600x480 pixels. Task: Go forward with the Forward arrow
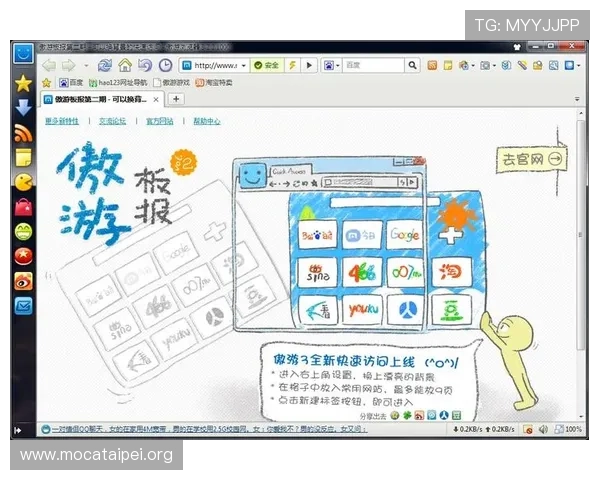(69, 65)
